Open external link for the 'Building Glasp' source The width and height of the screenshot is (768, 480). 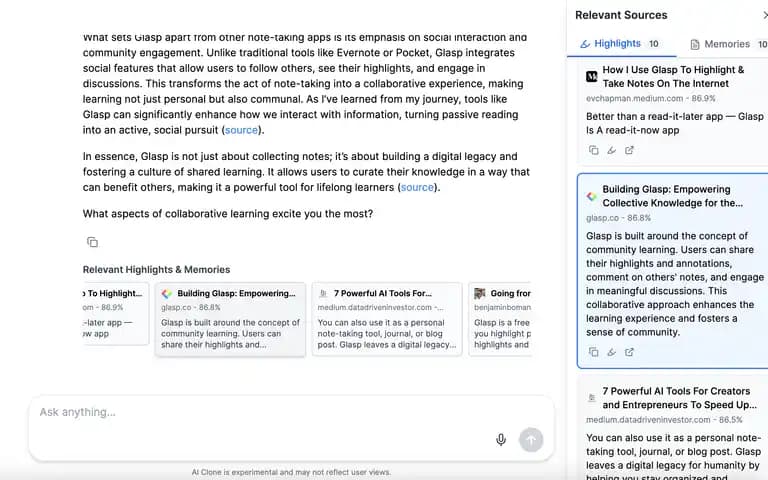click(x=629, y=352)
